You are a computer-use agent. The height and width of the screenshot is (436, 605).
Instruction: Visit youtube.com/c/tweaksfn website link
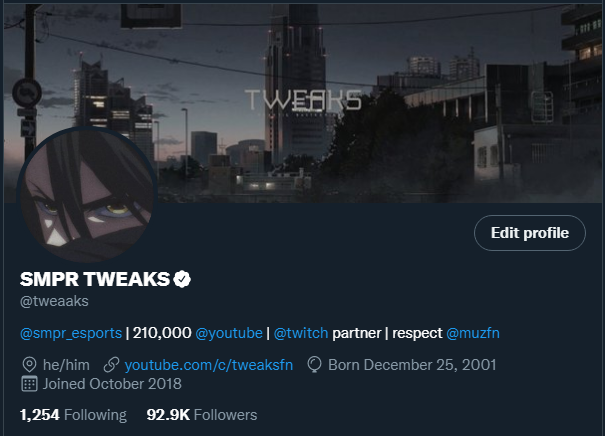[209, 365]
